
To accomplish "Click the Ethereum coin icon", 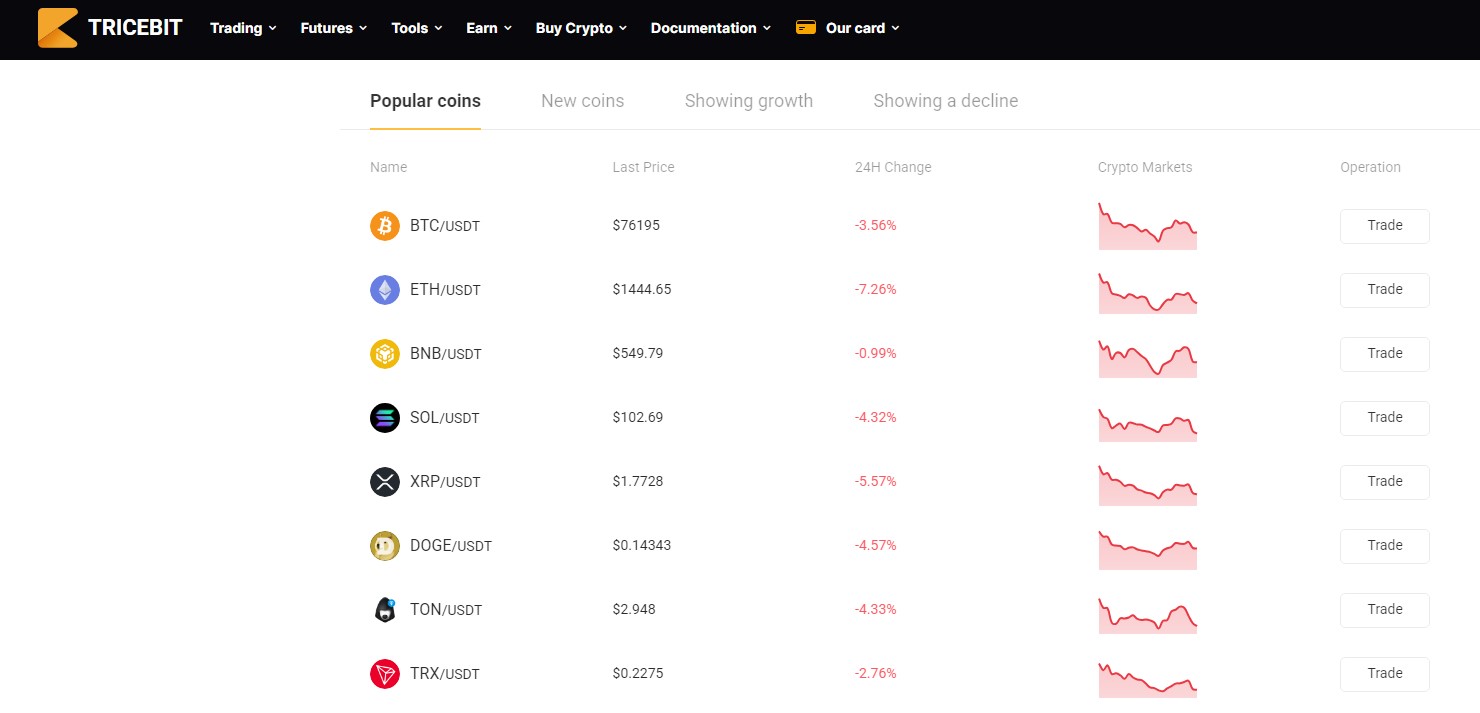I will point(385,290).
